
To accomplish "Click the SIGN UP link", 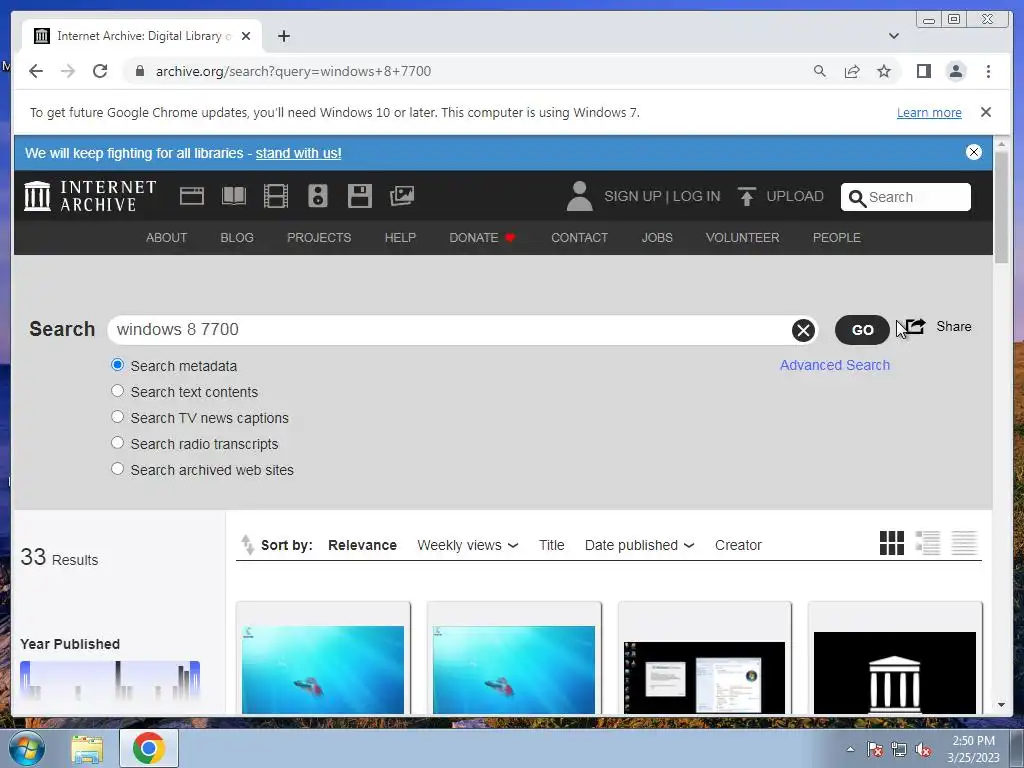I will pyautogui.click(x=632, y=196).
